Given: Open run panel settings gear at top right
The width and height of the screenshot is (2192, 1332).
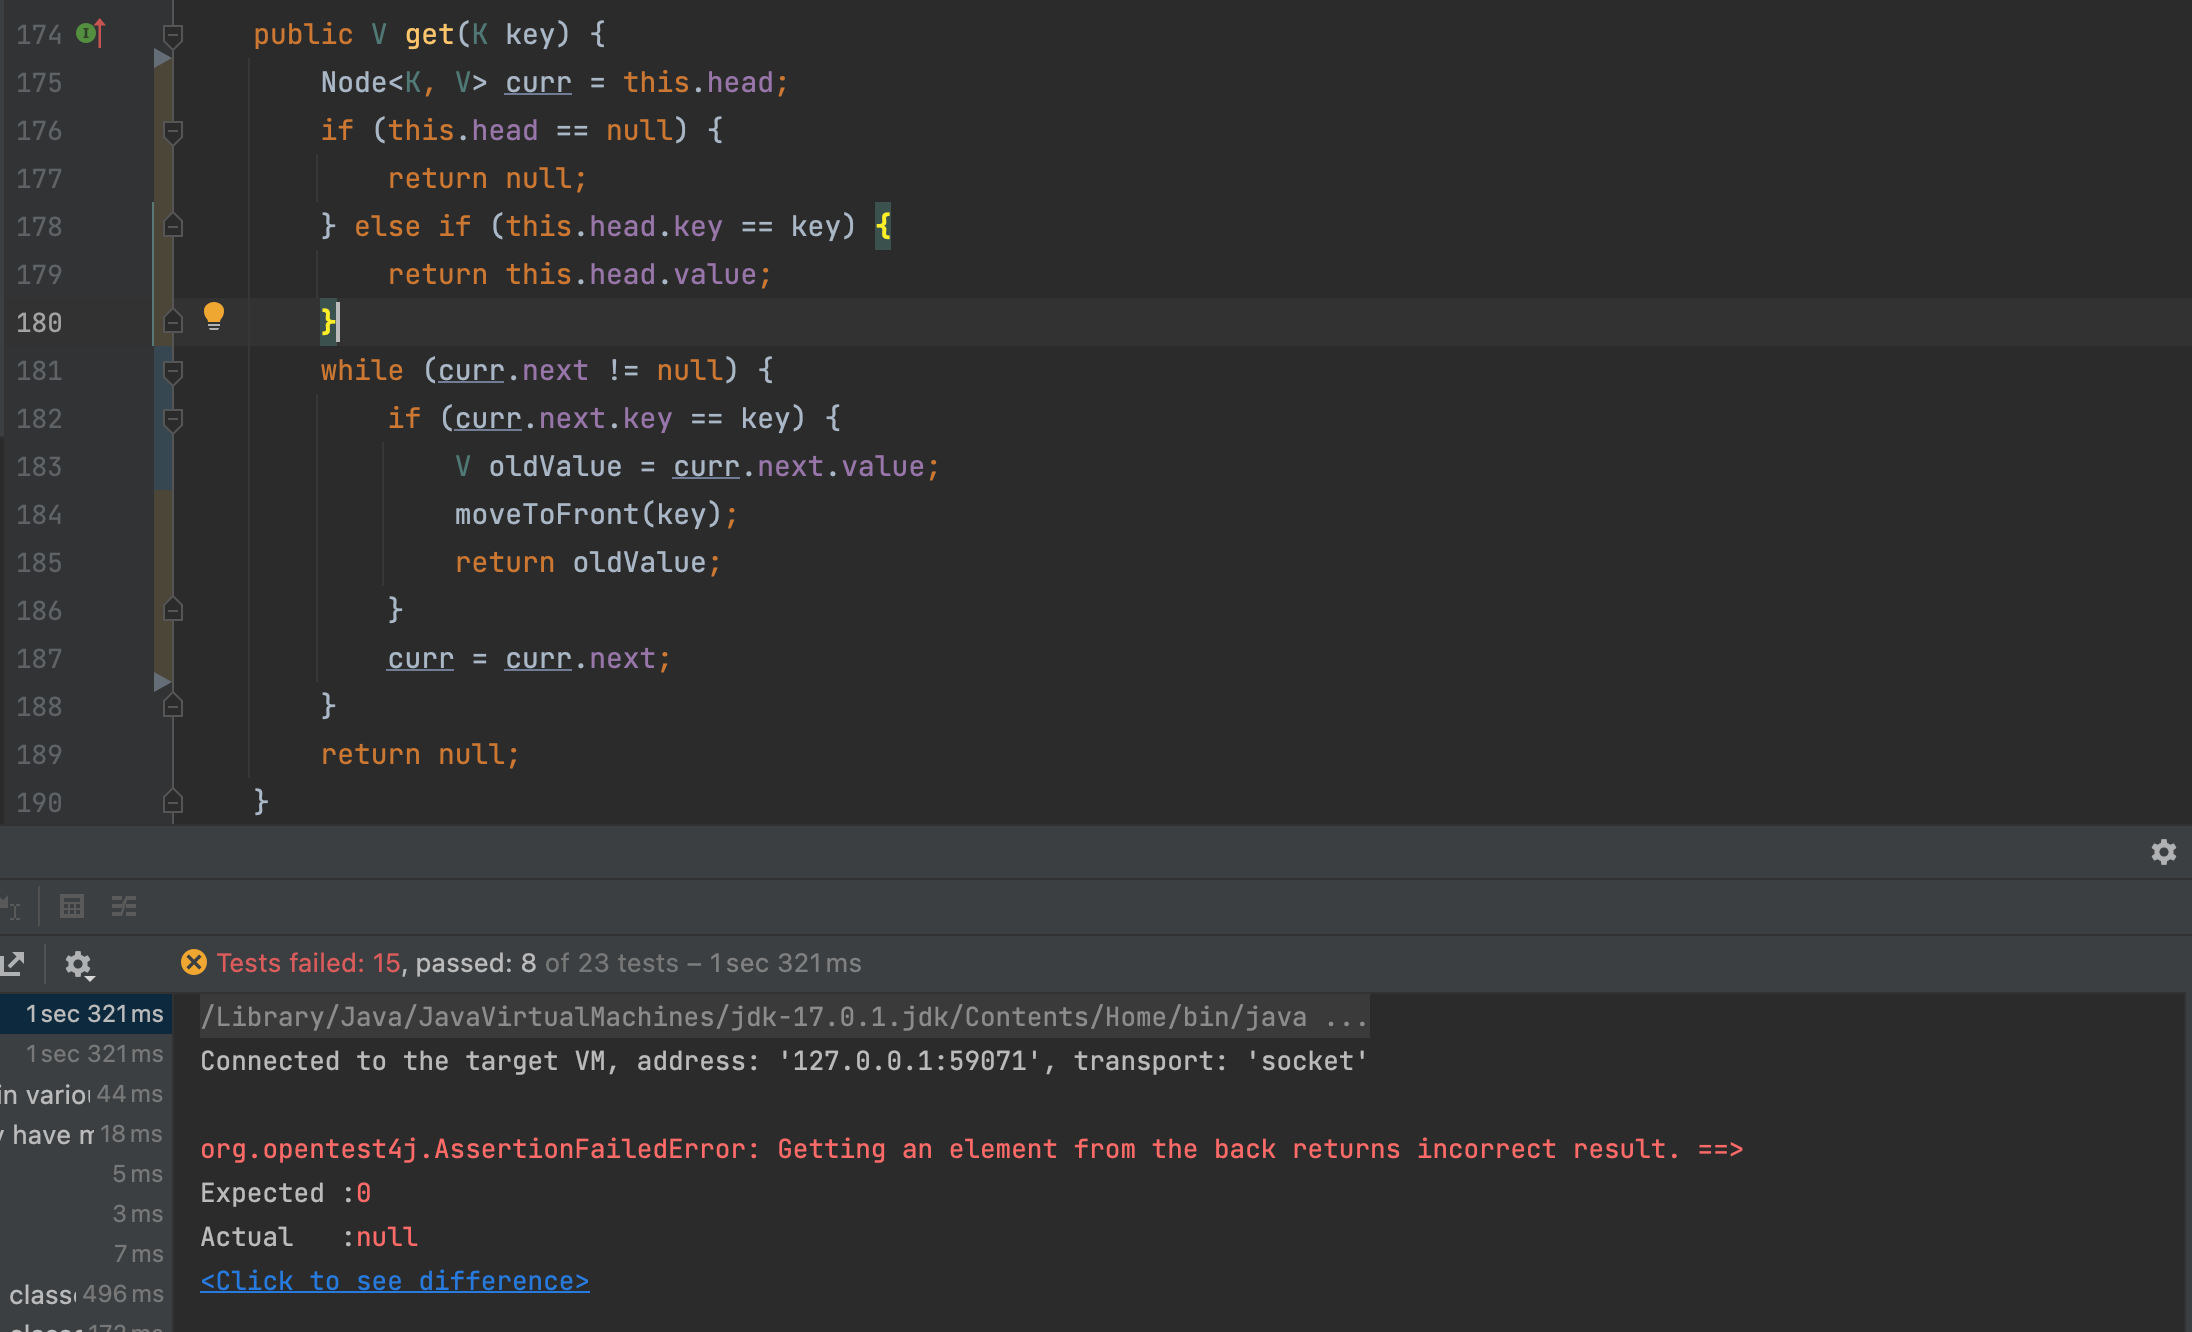Looking at the screenshot, I should pos(2163,852).
